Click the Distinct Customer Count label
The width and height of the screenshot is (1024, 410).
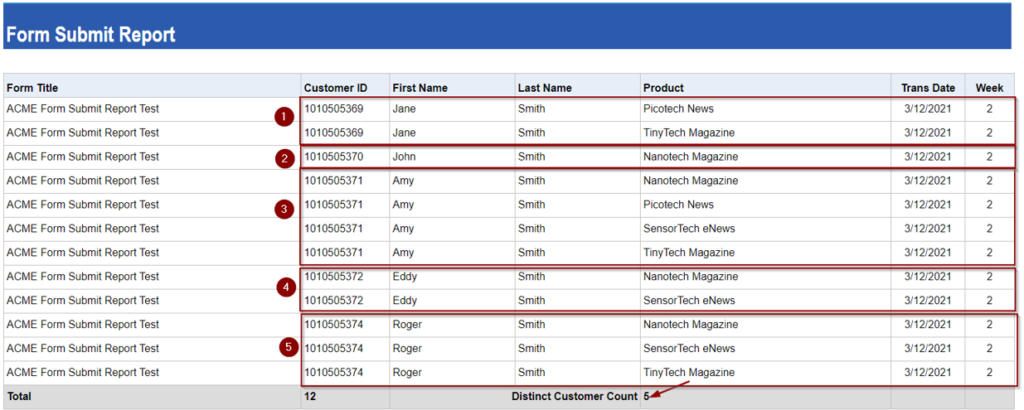tap(574, 397)
